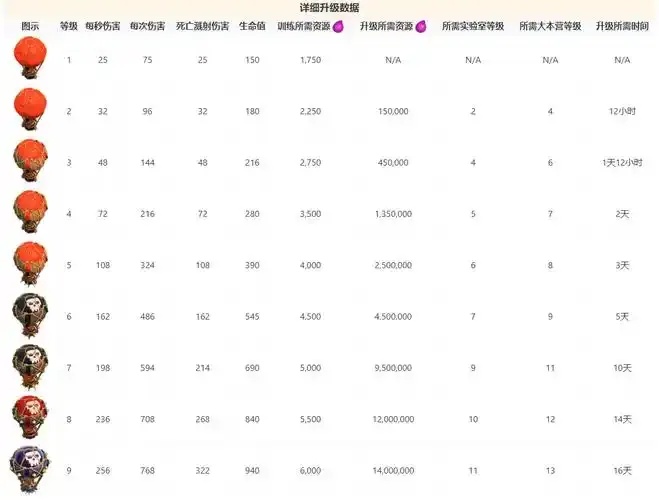Click the level 2 balloon image

30,109
